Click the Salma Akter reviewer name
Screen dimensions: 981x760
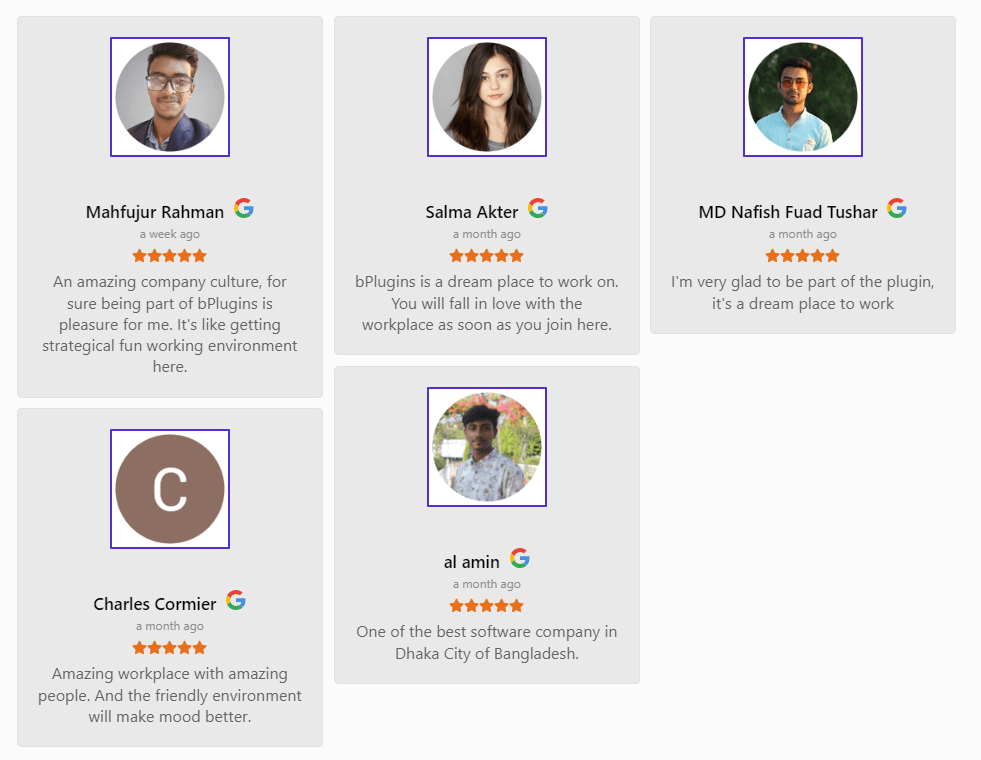[x=472, y=212]
